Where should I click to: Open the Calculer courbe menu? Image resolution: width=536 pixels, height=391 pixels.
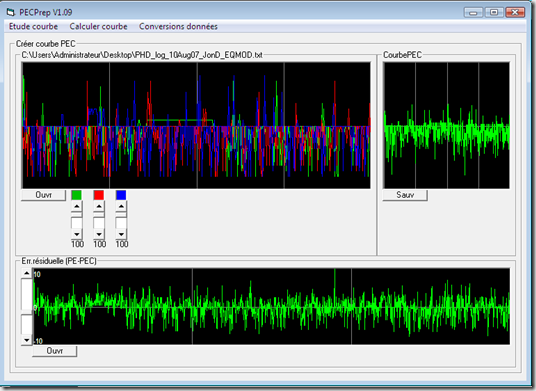98,27
